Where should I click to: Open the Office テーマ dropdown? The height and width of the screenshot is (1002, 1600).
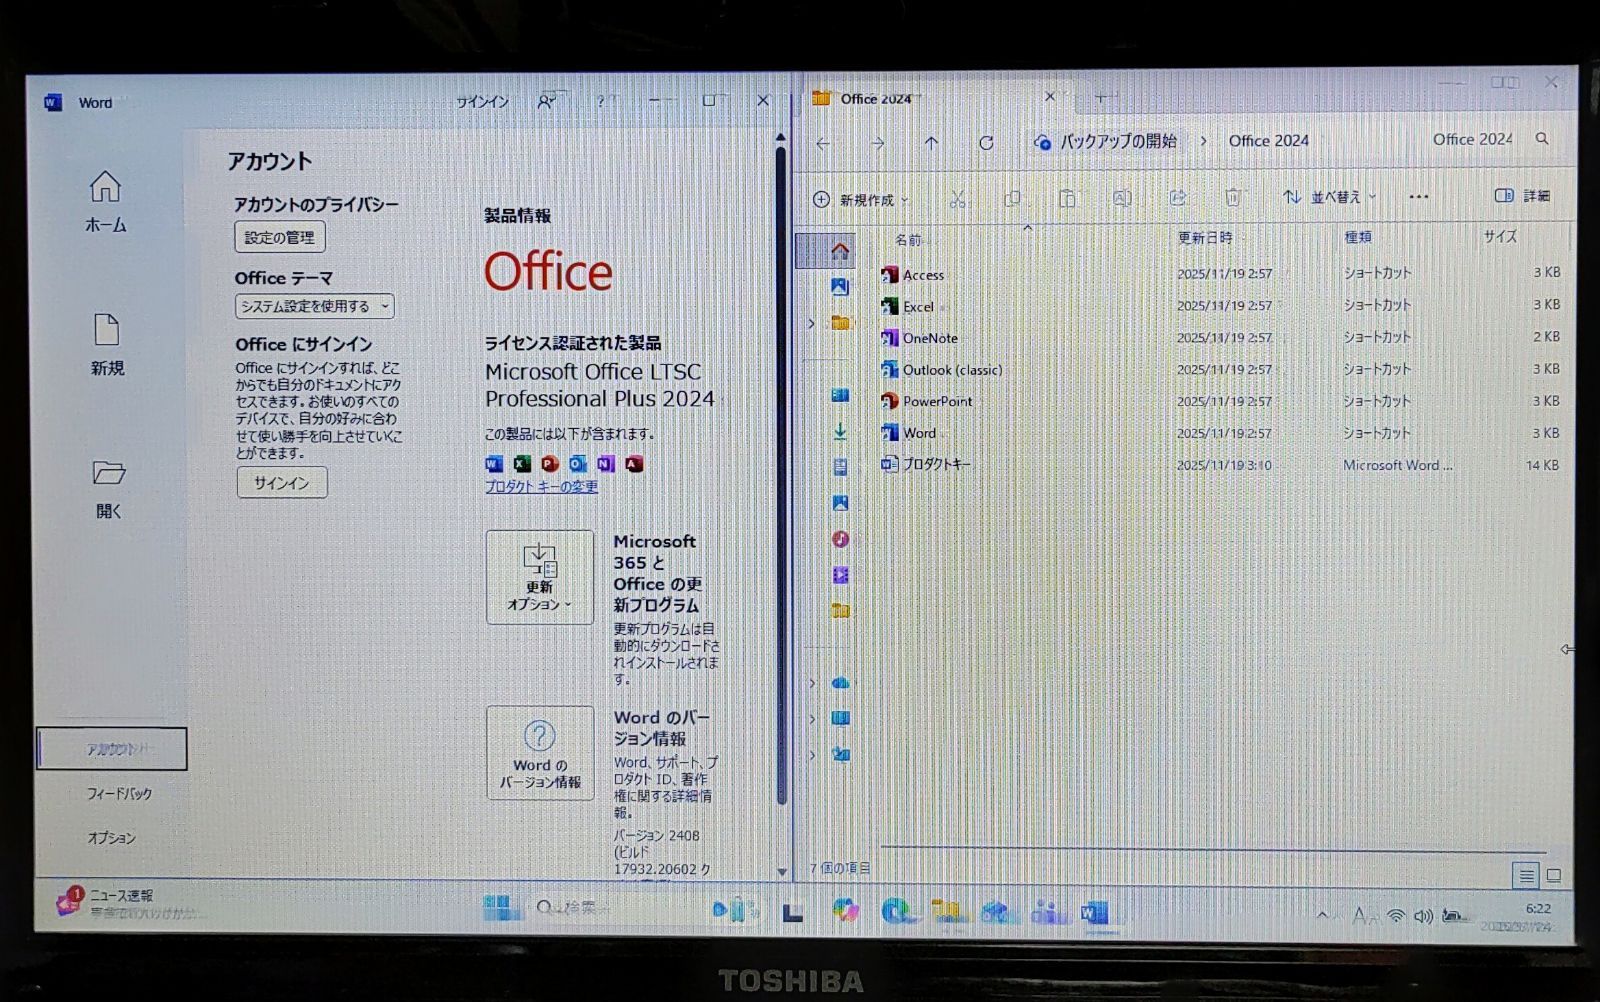(x=315, y=306)
